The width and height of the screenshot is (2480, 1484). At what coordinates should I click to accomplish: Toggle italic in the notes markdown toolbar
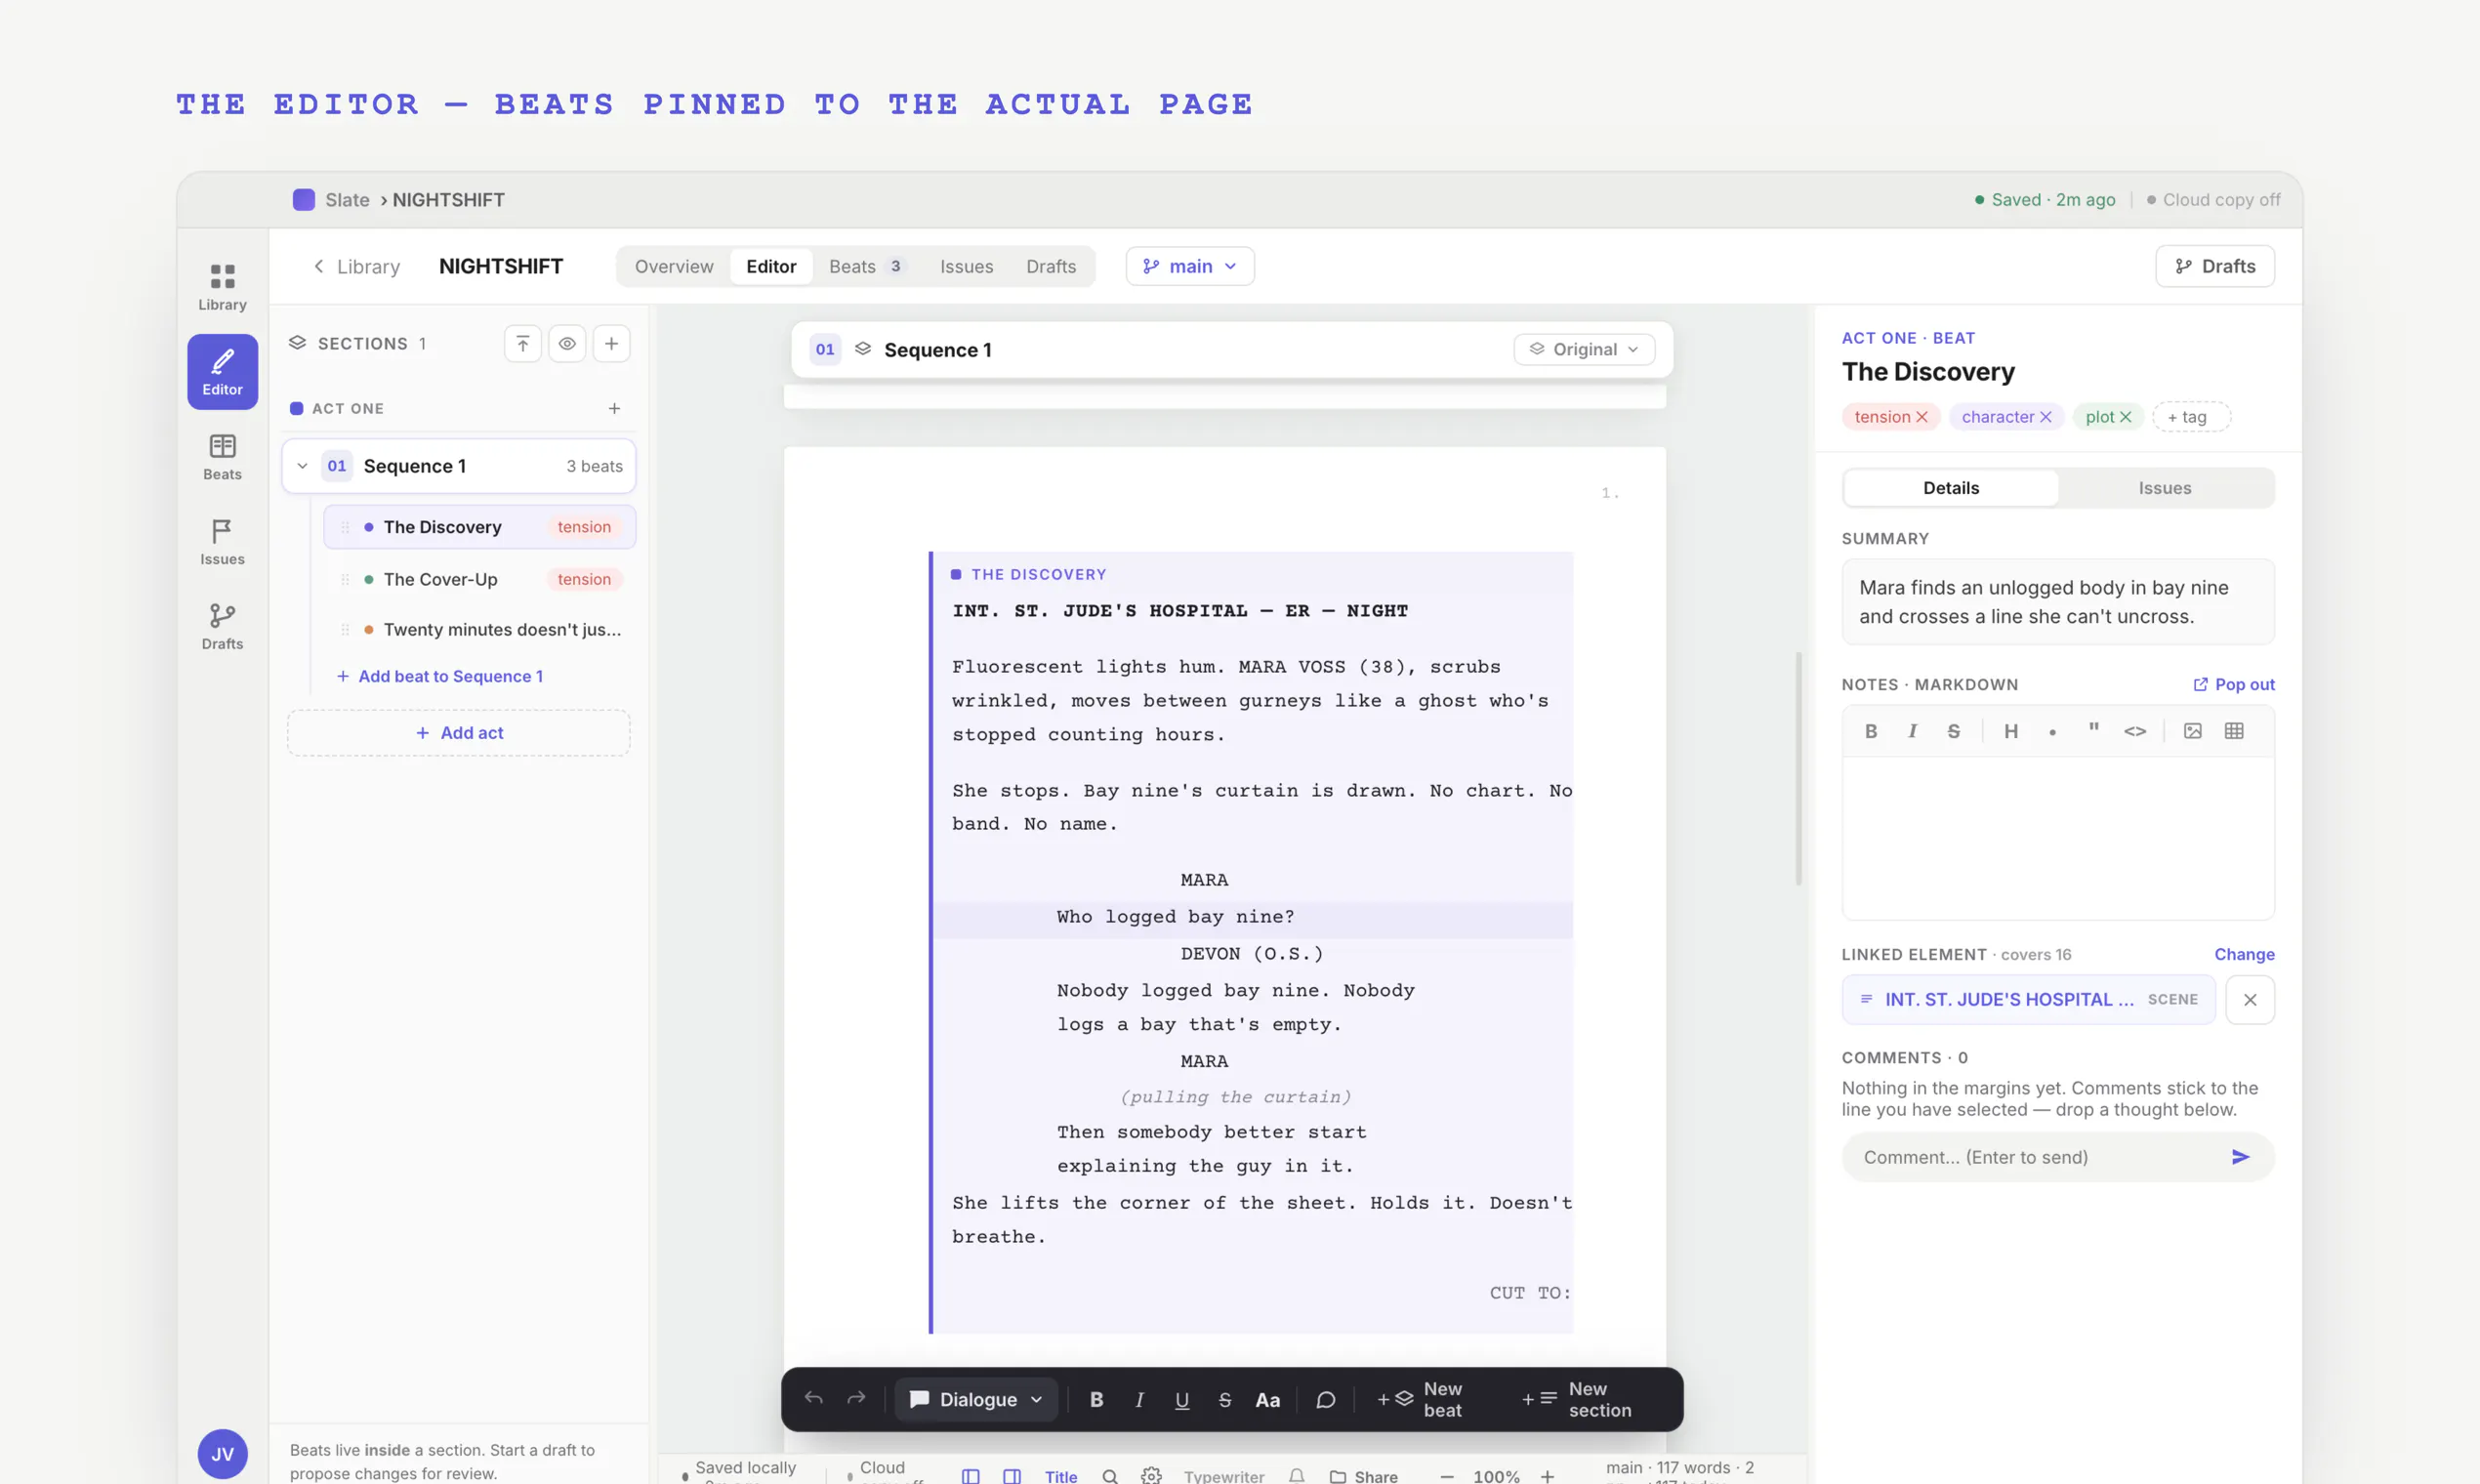click(x=1912, y=732)
